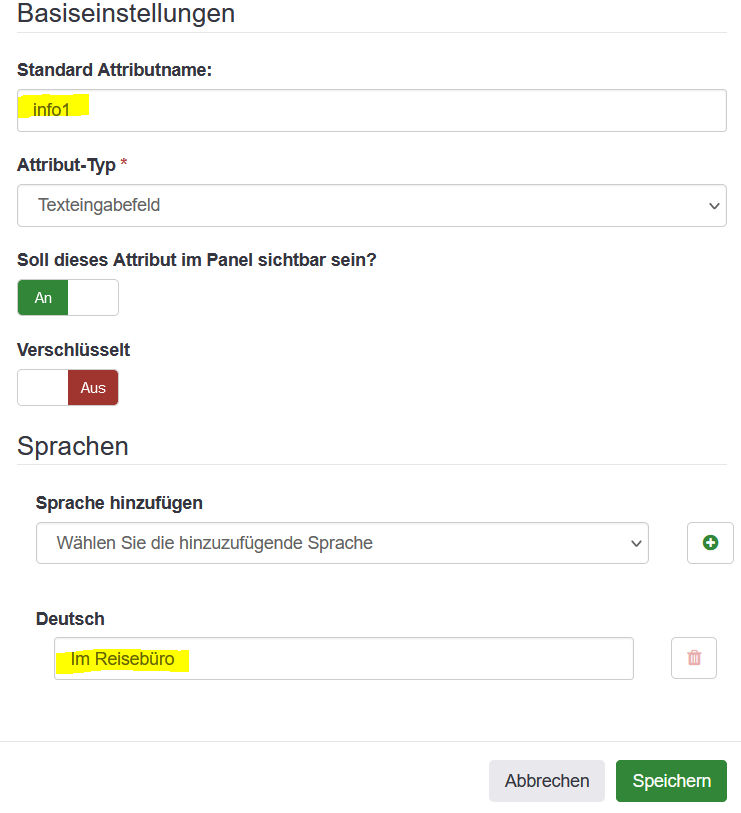Toggle the Verschlüsselt encryption switch
Image resolution: width=741 pixels, height=813 pixels.
pyautogui.click(x=68, y=388)
